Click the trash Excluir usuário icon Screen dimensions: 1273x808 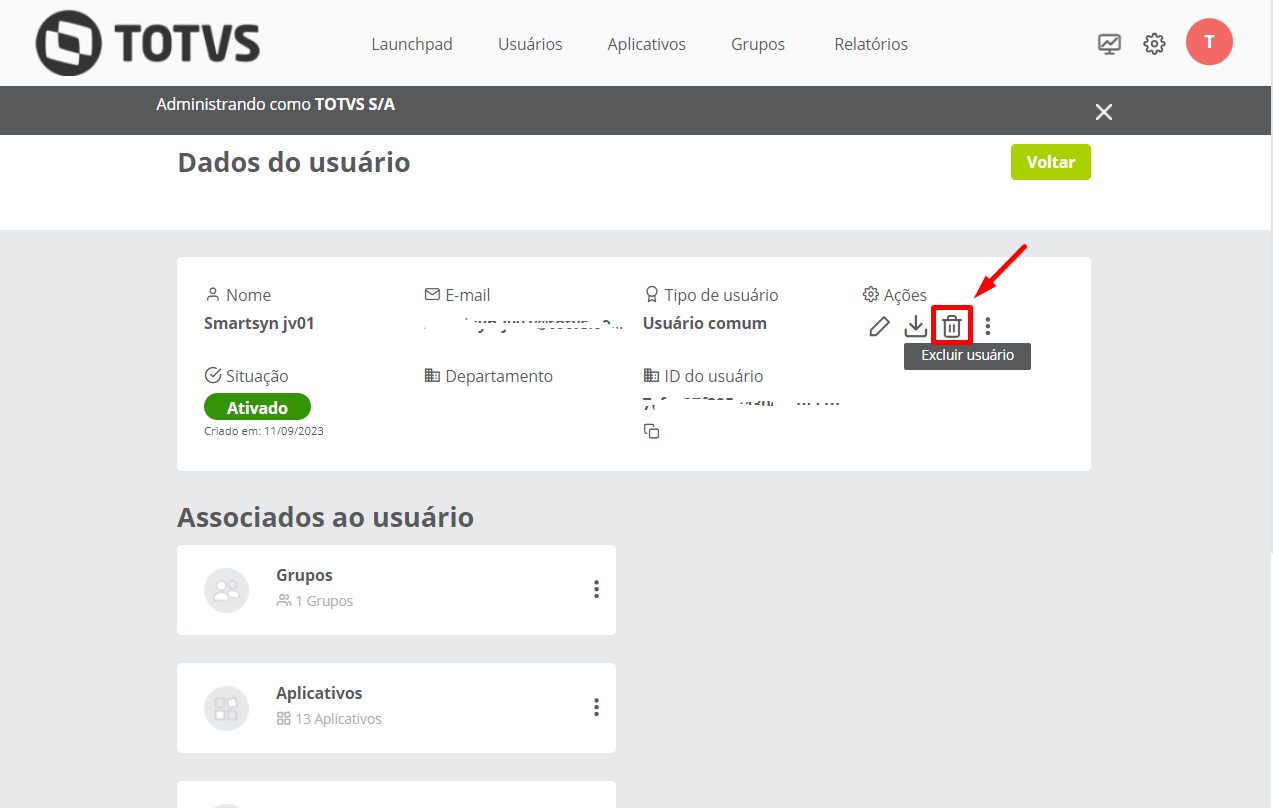pyautogui.click(x=952, y=326)
